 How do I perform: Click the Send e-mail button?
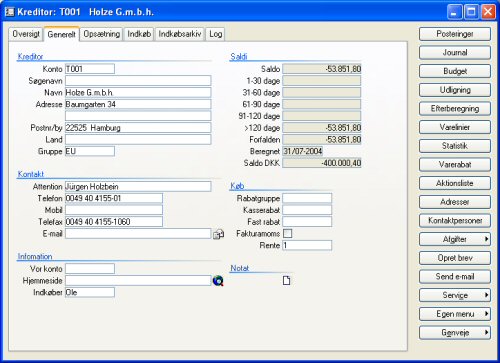[x=455, y=276]
